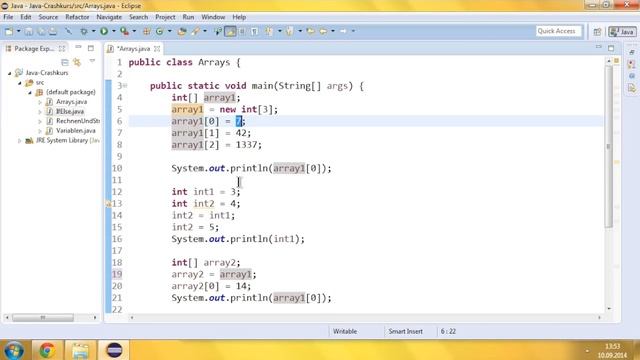Viewport: 640px width, 360px height.
Task: Click Collapse All in Package Explorer
Action: (x=64, y=62)
